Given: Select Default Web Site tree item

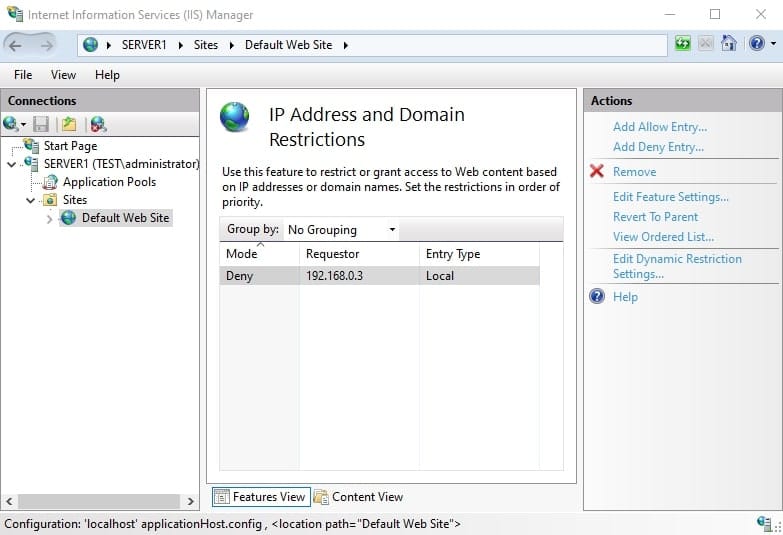Looking at the screenshot, I should [x=125, y=218].
